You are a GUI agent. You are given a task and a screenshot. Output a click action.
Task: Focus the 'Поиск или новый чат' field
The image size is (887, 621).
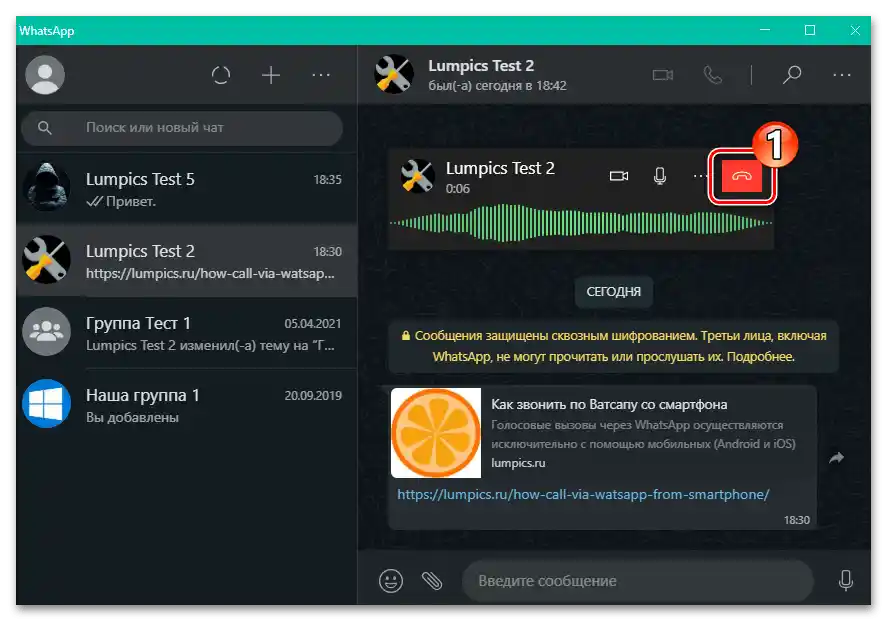pyautogui.click(x=182, y=128)
